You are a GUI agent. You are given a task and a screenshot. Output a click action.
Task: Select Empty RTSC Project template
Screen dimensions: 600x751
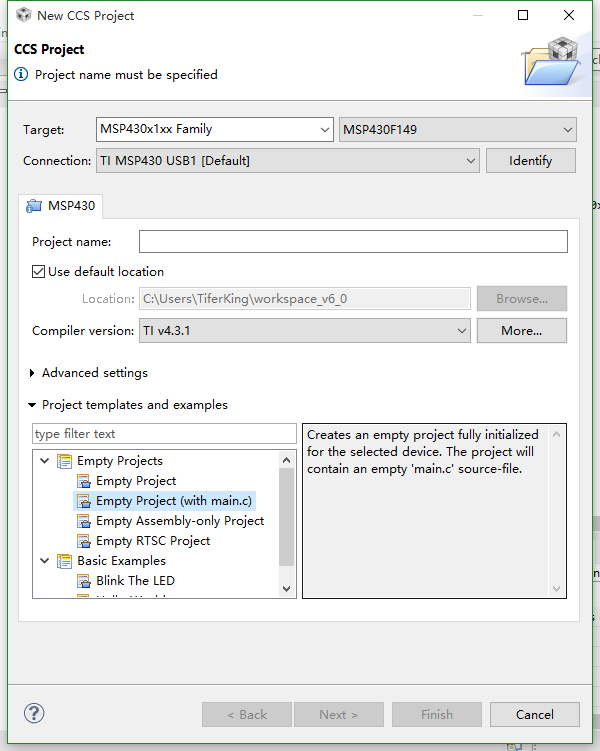tap(153, 541)
